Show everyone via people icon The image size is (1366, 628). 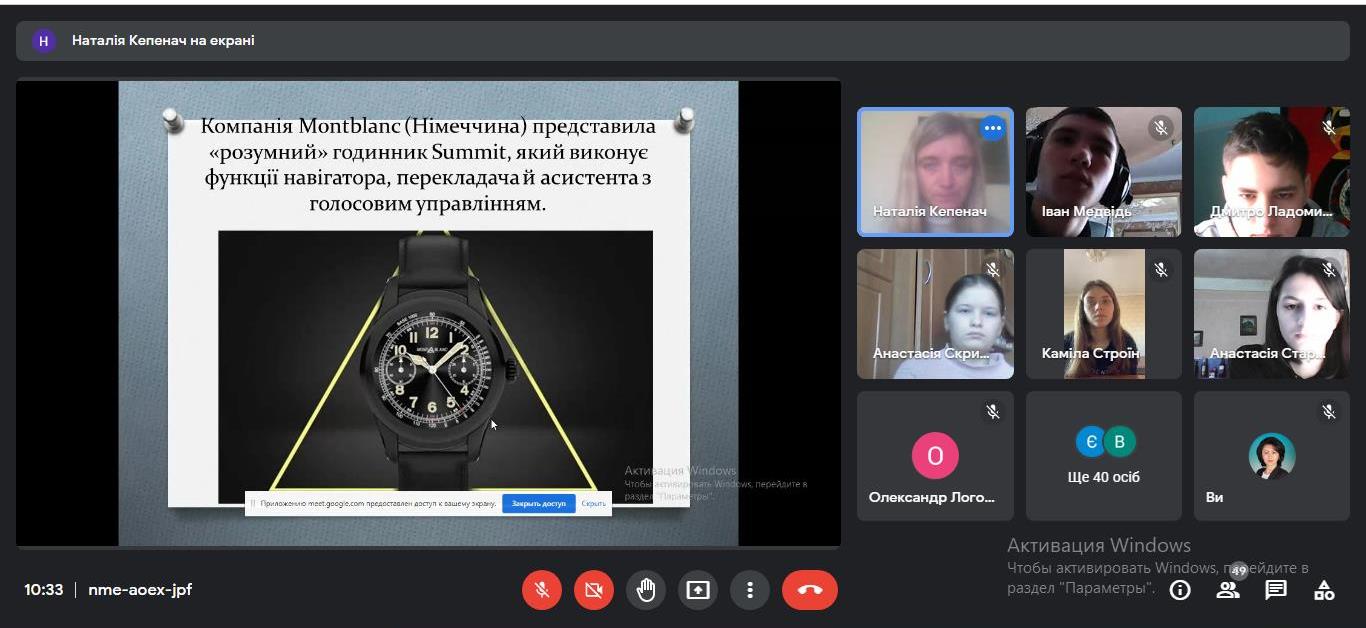coord(1228,590)
